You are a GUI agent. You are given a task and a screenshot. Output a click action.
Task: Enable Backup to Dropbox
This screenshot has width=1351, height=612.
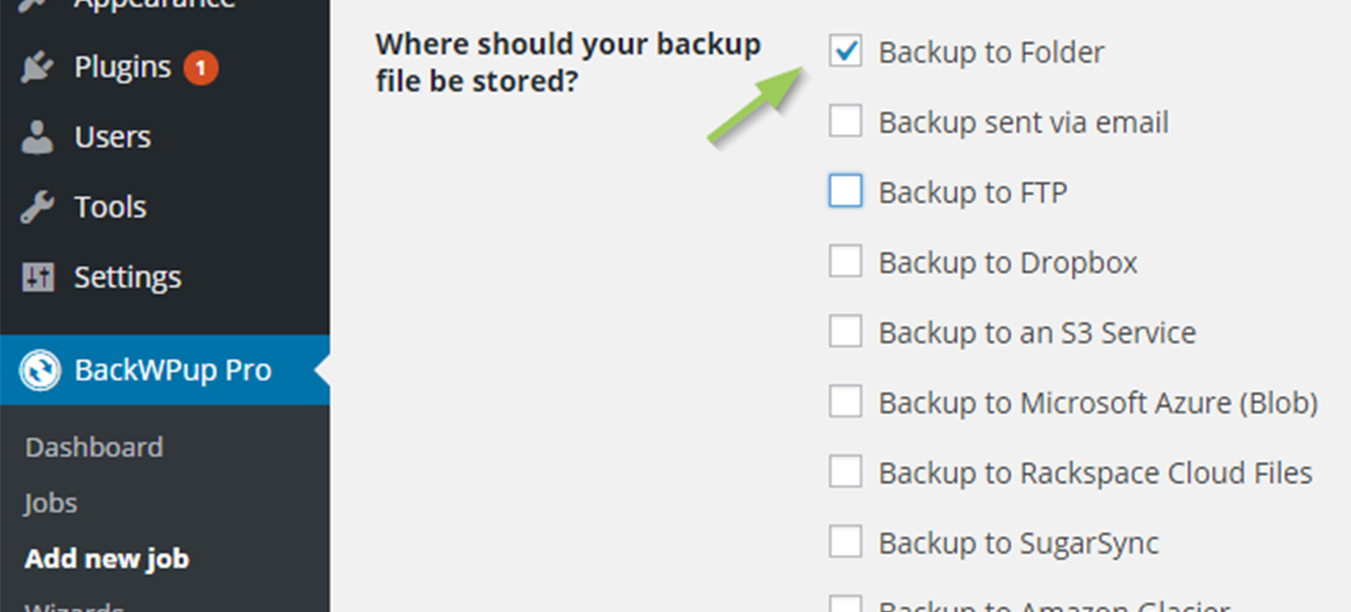[845, 261]
